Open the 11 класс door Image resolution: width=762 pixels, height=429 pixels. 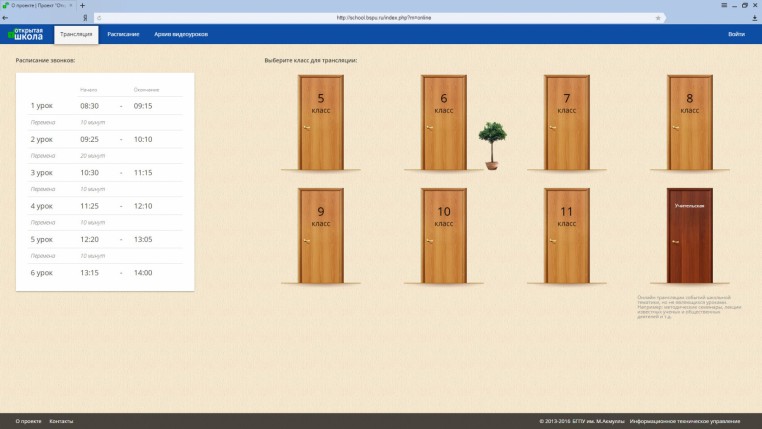click(567, 235)
